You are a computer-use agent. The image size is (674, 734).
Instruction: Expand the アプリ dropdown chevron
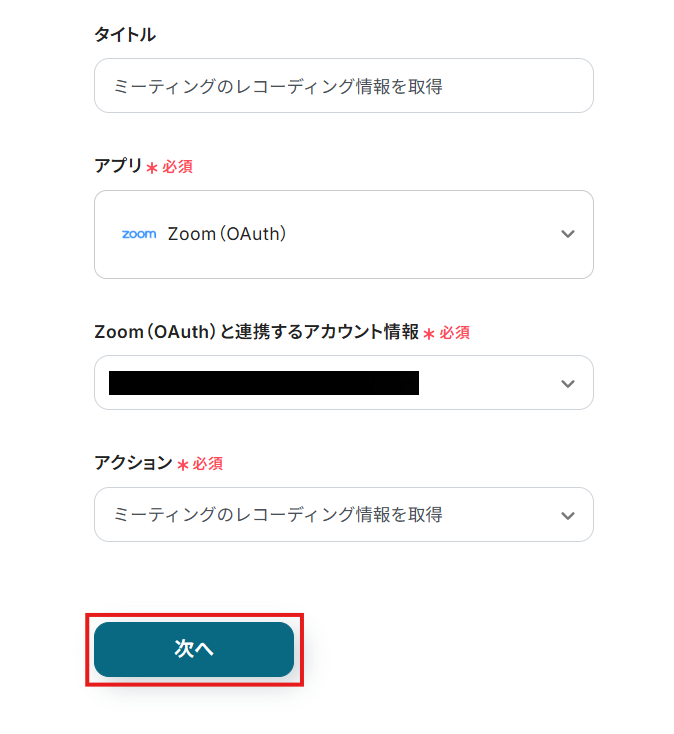(568, 234)
